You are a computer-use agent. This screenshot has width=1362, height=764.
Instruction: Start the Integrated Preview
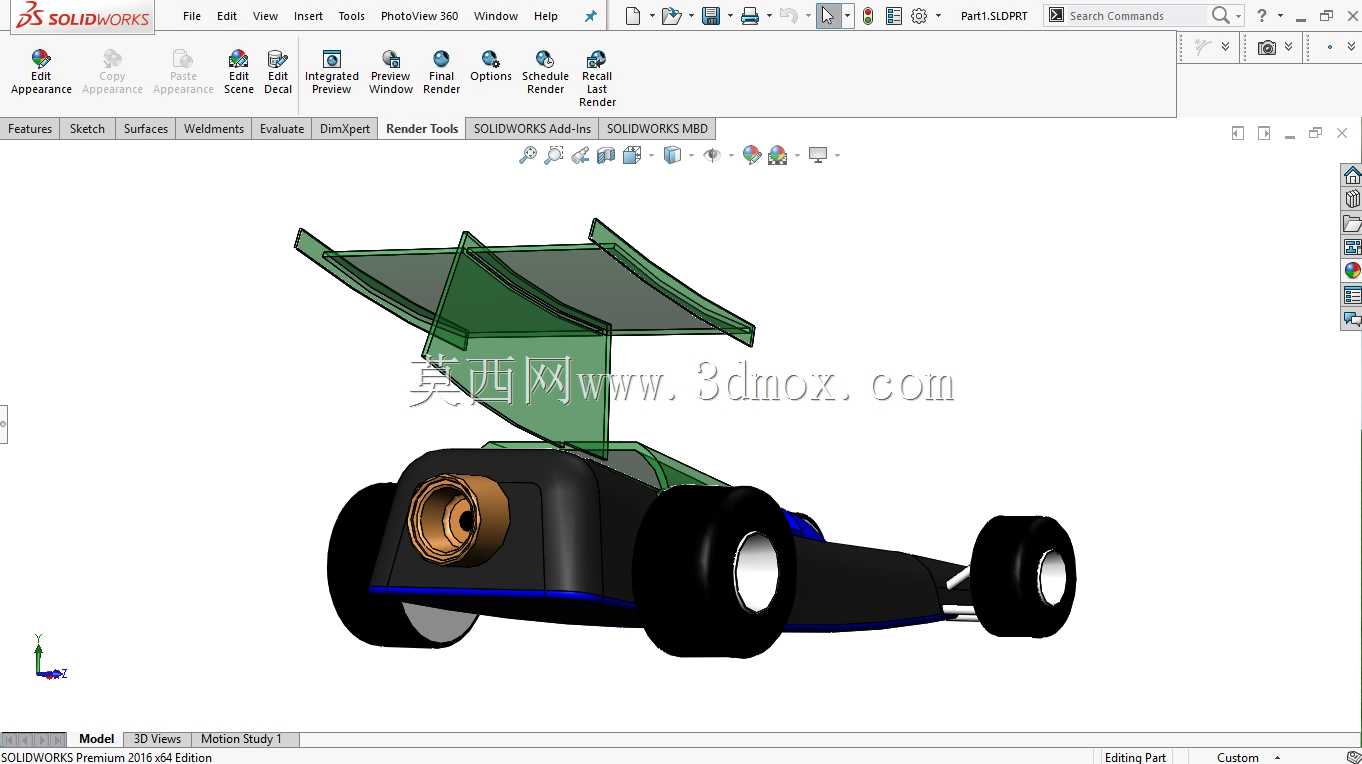tap(332, 72)
